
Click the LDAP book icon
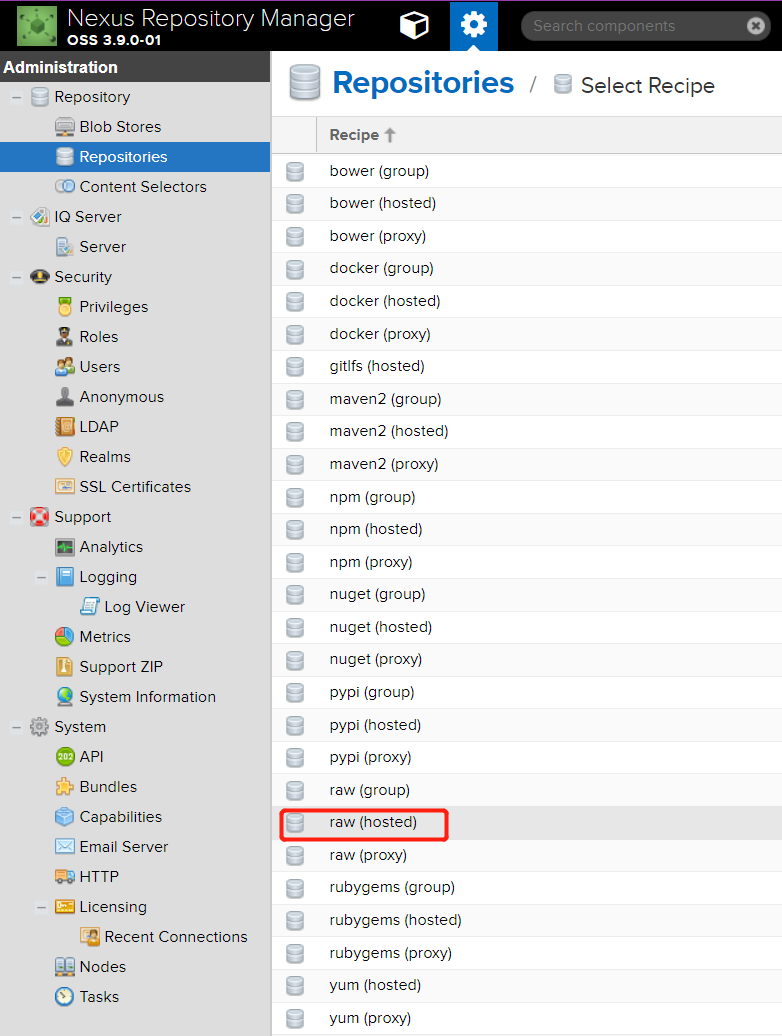tap(65, 427)
